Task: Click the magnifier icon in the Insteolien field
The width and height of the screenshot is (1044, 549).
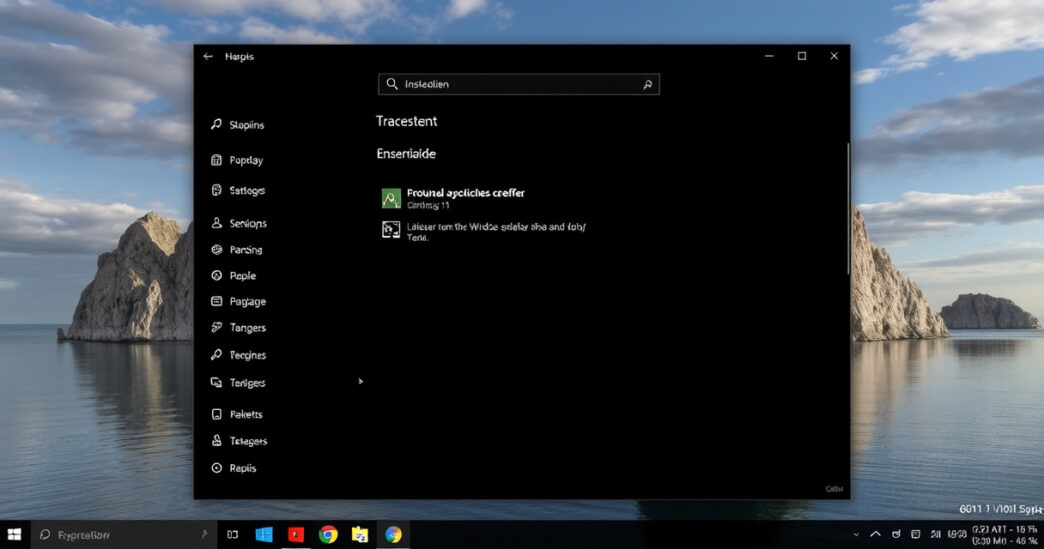Action: (x=648, y=85)
